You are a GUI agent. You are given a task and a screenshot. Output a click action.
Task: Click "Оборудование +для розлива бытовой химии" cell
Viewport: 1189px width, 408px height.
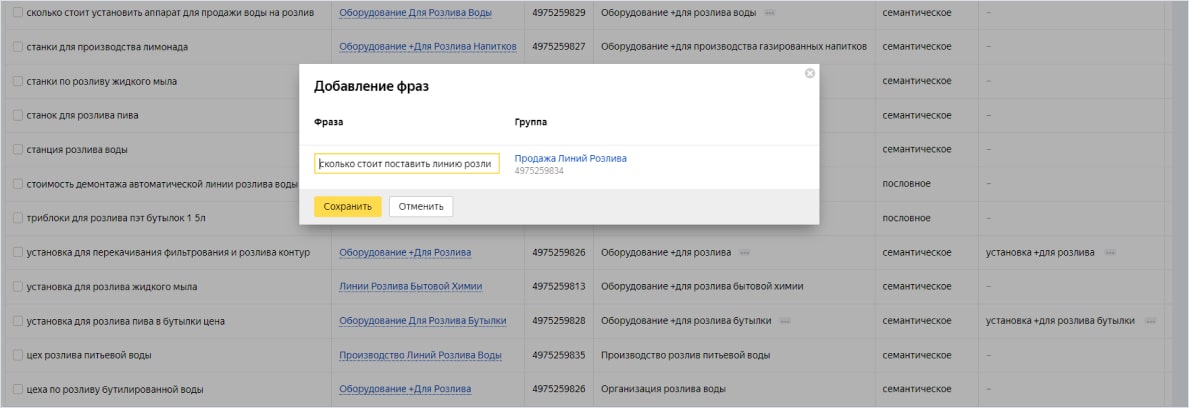(x=701, y=287)
